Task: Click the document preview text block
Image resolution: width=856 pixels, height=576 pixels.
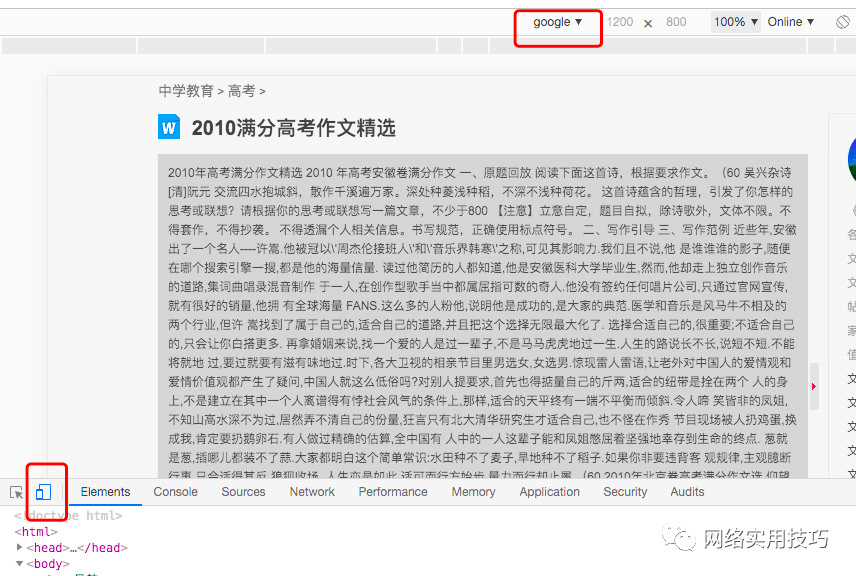Action: (483, 316)
